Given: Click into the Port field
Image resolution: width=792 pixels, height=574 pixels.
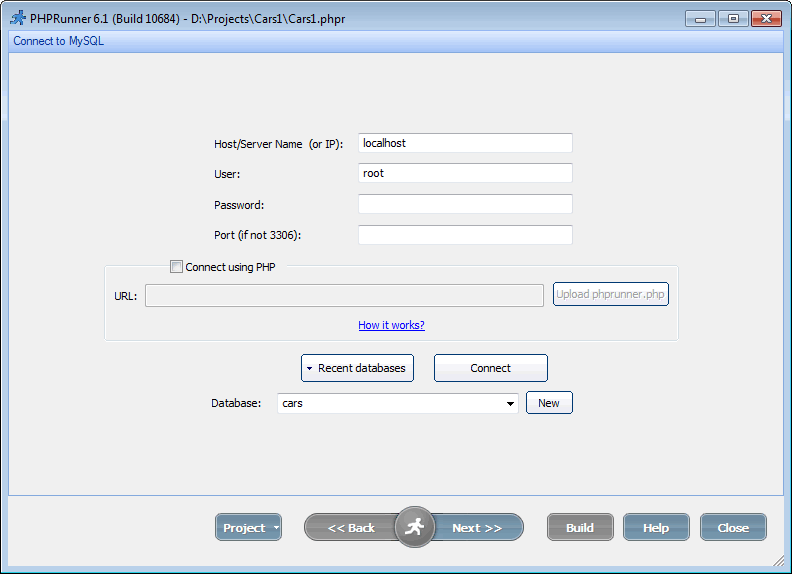Looking at the screenshot, I should point(465,235).
